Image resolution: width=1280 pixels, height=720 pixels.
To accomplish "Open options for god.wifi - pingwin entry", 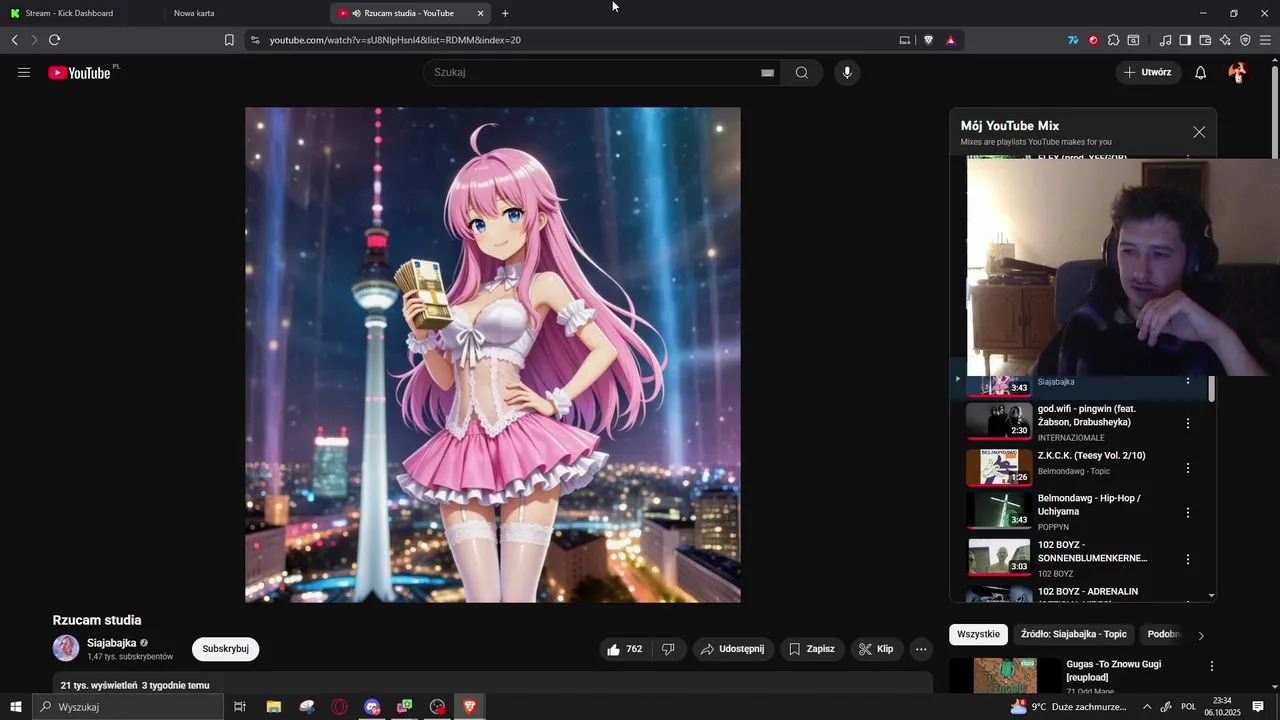I will pos(1188,423).
